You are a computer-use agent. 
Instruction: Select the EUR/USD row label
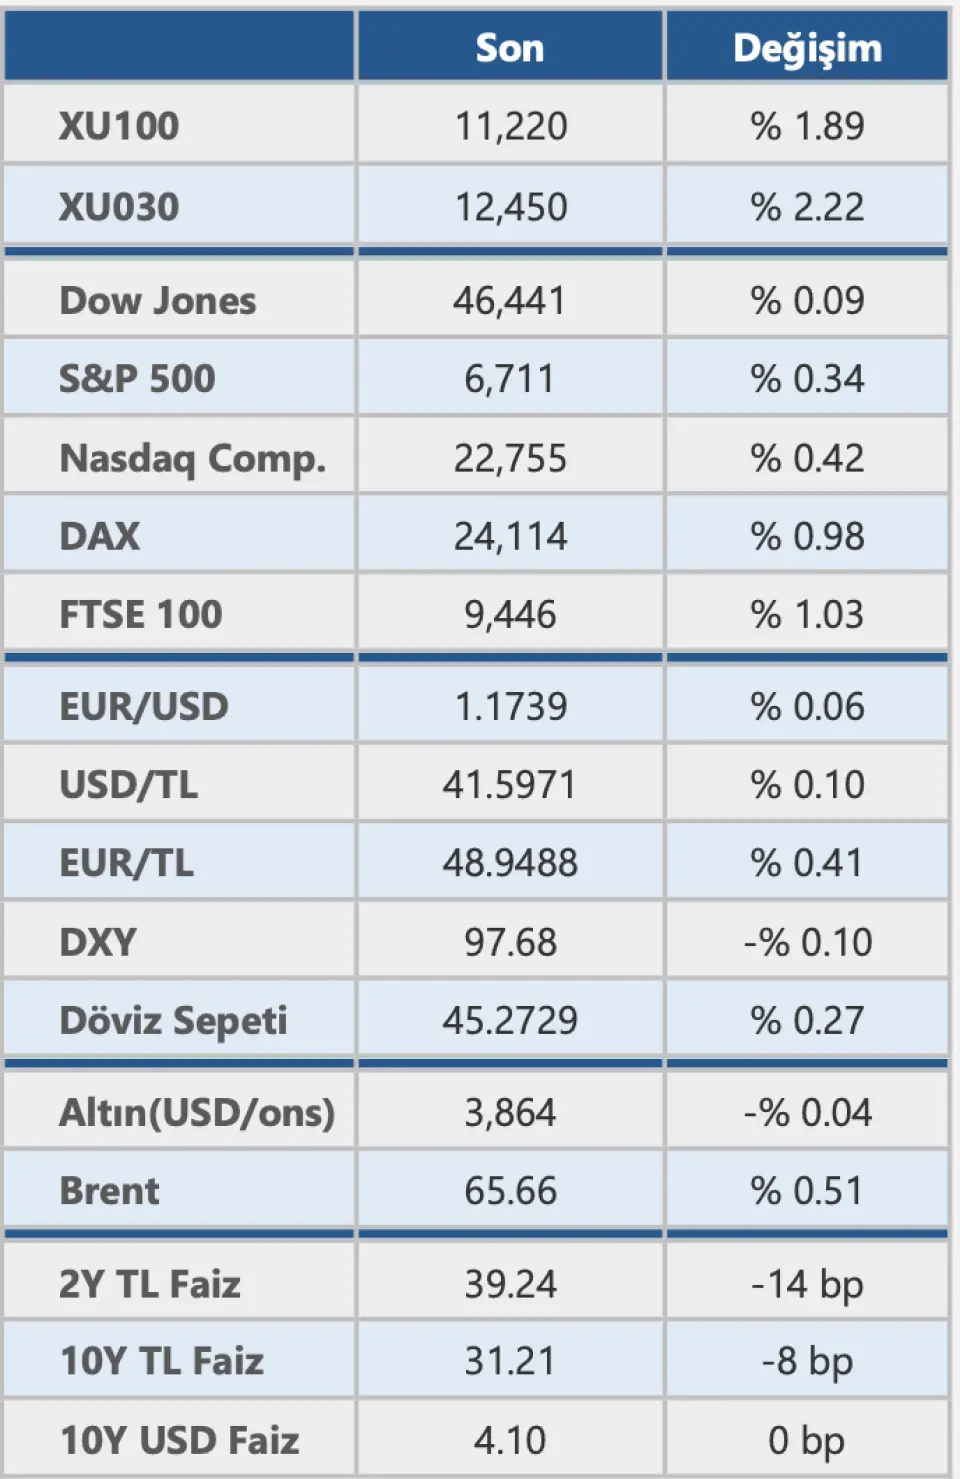[144, 707]
